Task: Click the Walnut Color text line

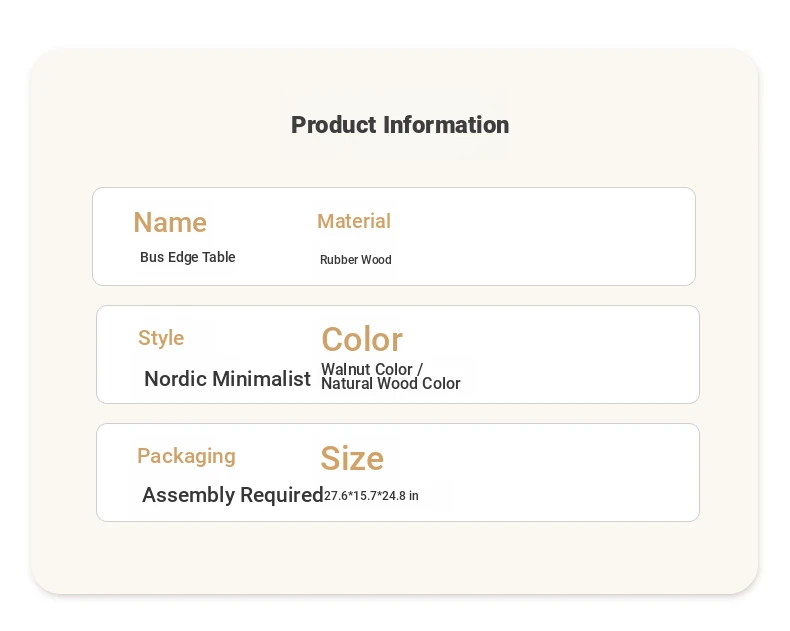Action: pos(372,369)
